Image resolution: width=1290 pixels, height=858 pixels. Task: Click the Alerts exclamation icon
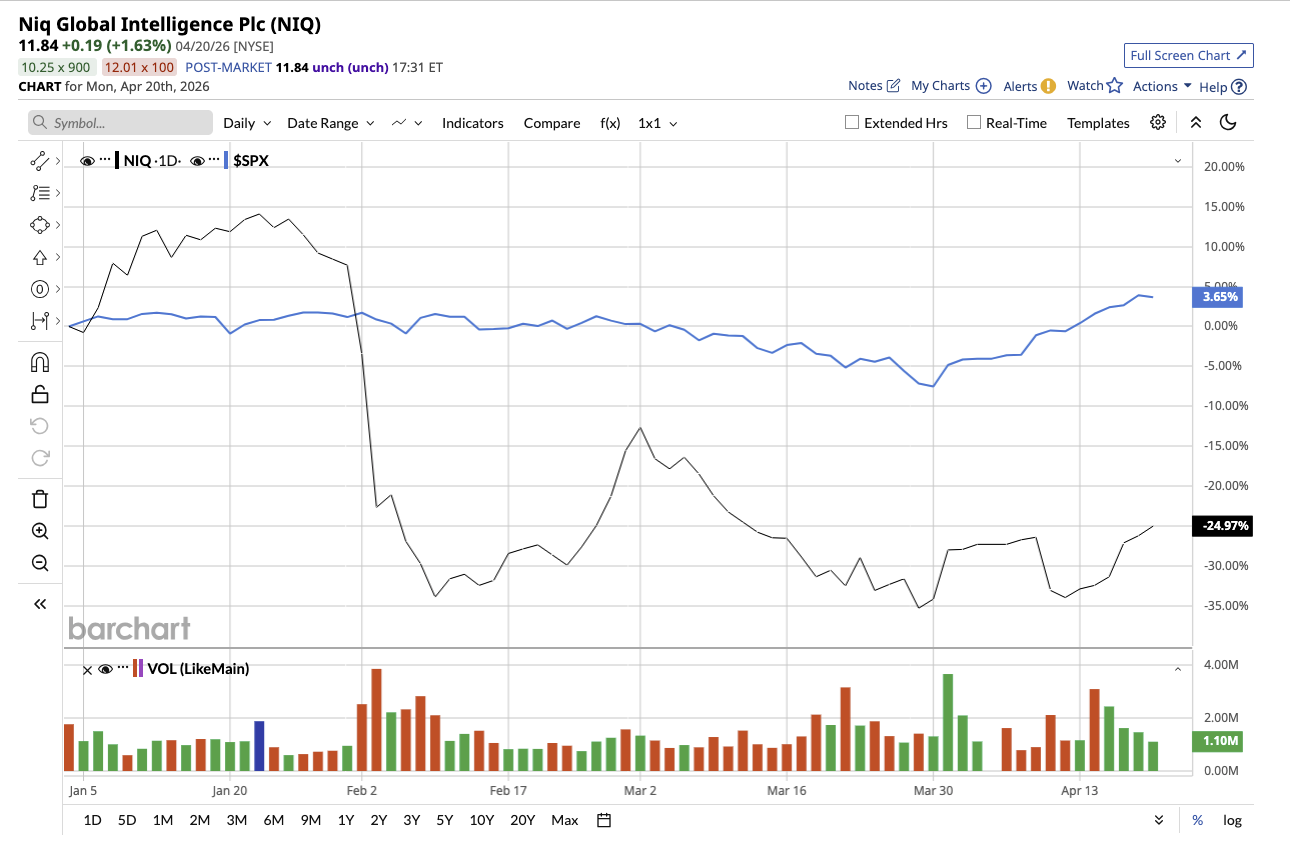1048,86
